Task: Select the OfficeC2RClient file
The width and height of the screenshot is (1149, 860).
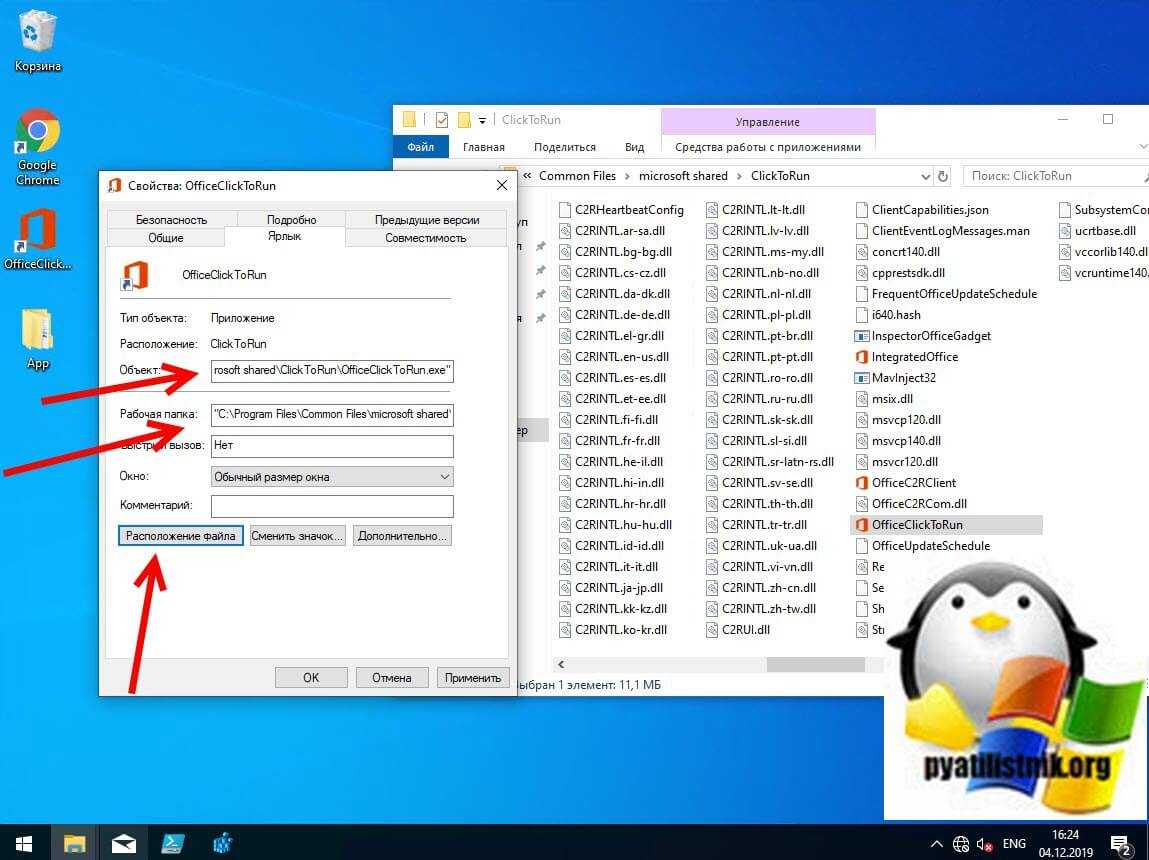Action: click(x=913, y=483)
